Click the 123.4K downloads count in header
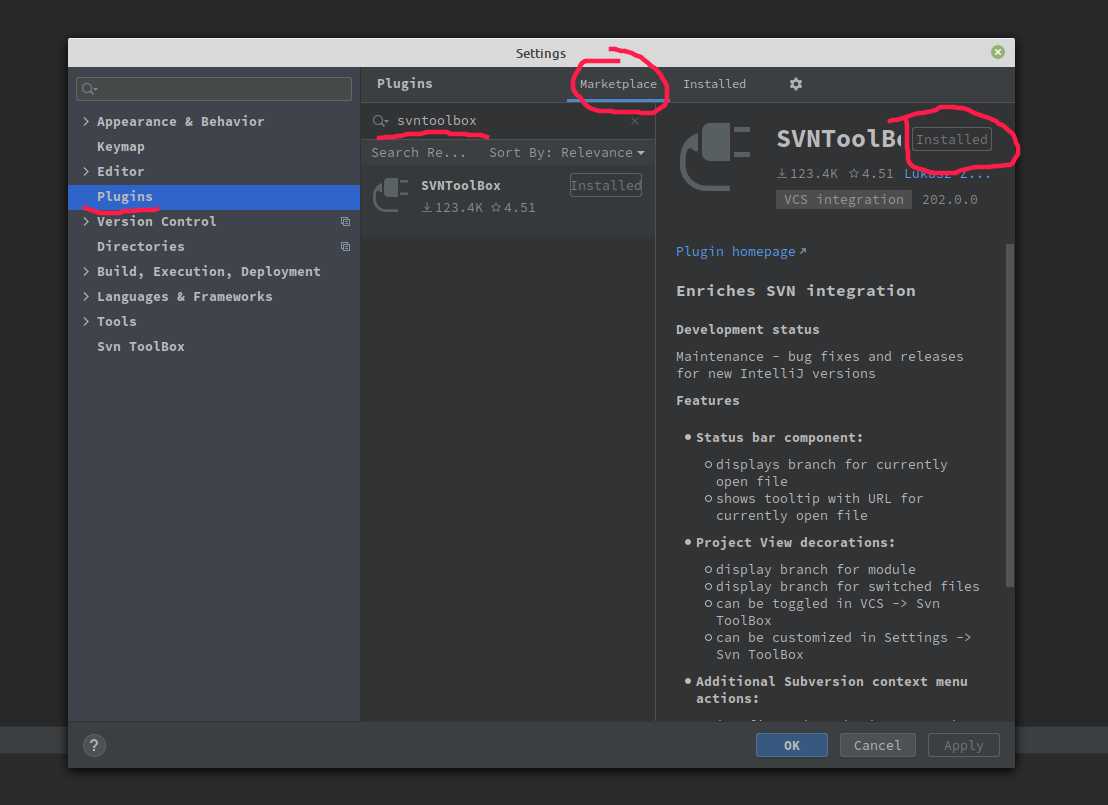Image resolution: width=1108 pixels, height=805 pixels. click(x=807, y=173)
